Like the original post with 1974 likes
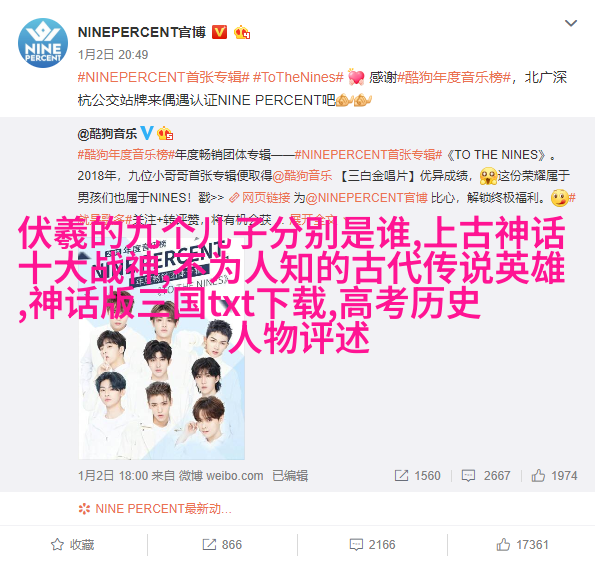Image resolution: width=595 pixels, height=562 pixels. pyautogui.click(x=554, y=475)
